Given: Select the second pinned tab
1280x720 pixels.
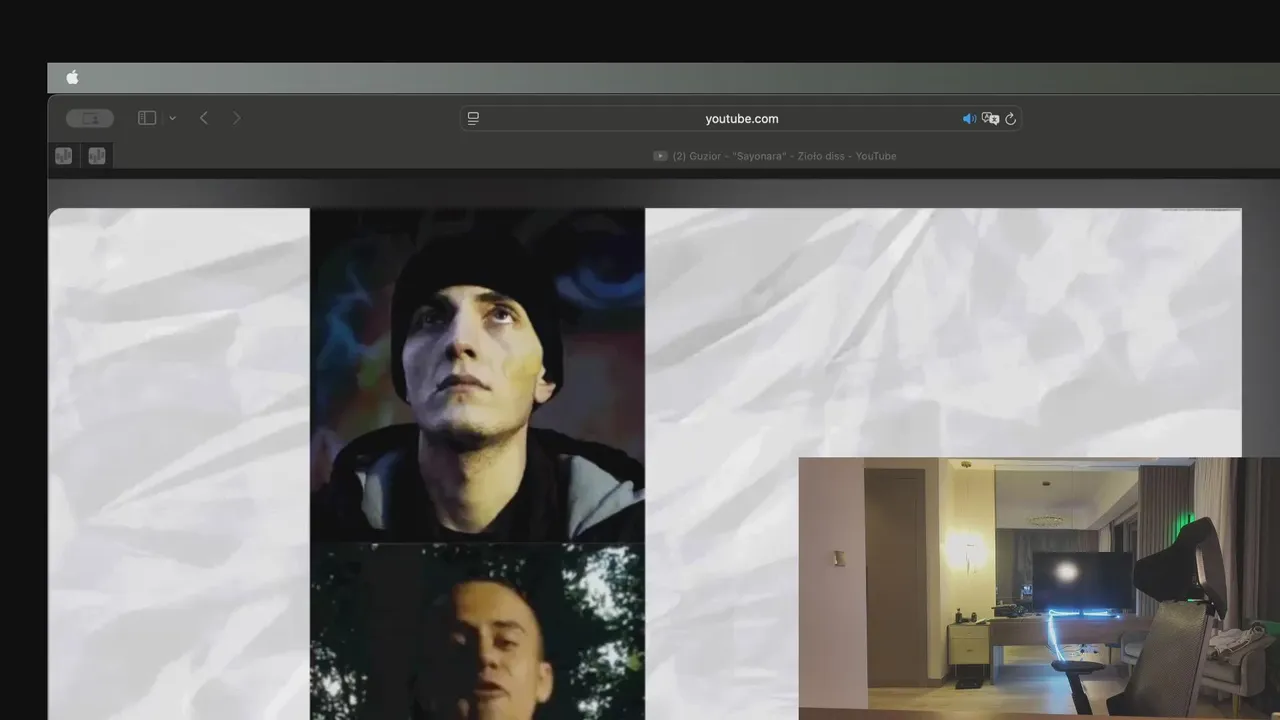Looking at the screenshot, I should pyautogui.click(x=97, y=156).
